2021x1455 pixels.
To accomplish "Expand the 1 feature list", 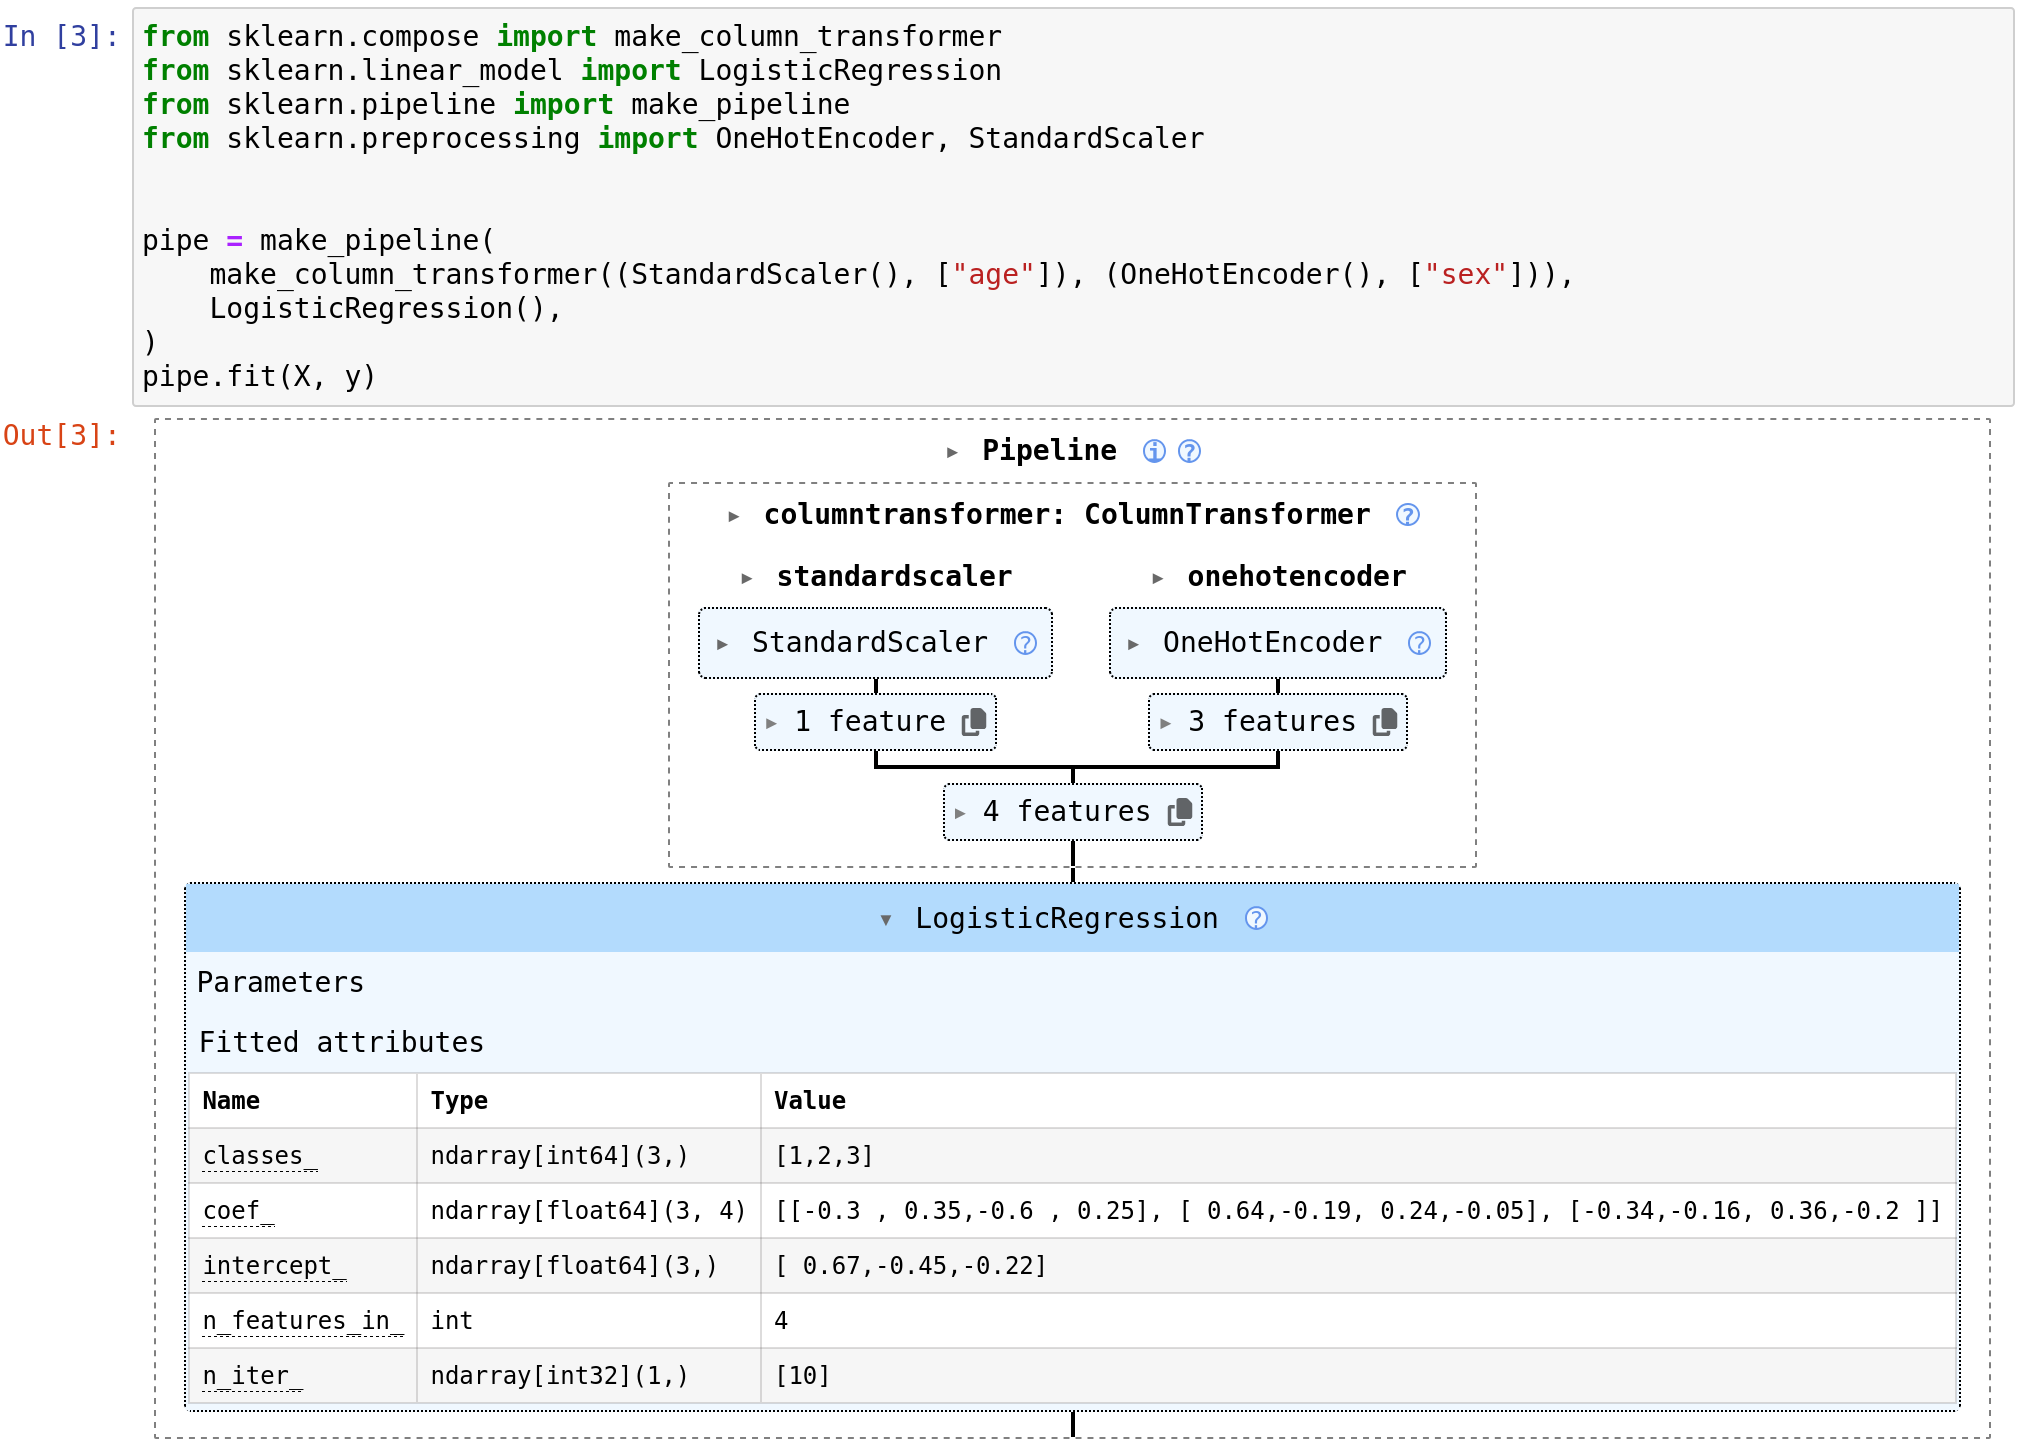I will [771, 723].
